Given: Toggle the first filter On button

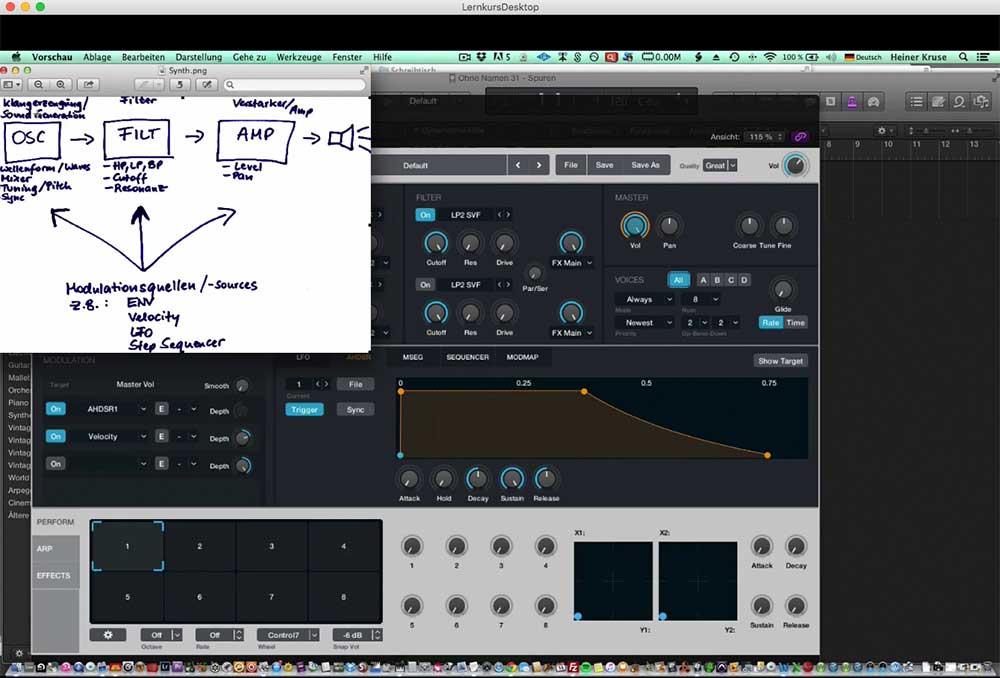Looking at the screenshot, I should pos(425,215).
